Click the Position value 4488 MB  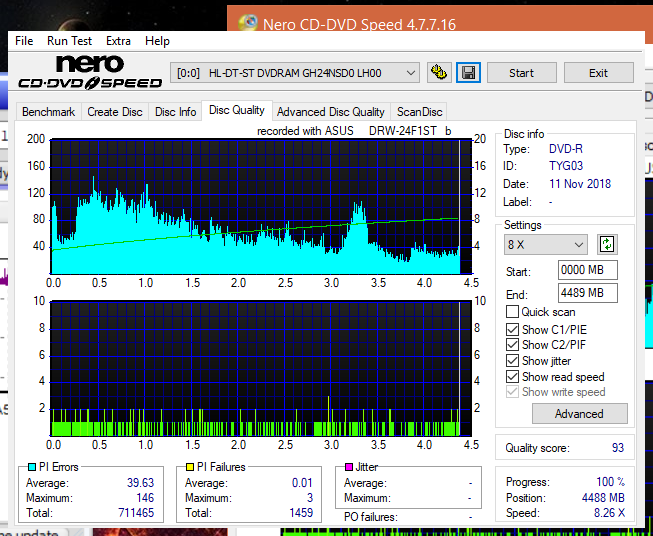[x=603, y=498]
